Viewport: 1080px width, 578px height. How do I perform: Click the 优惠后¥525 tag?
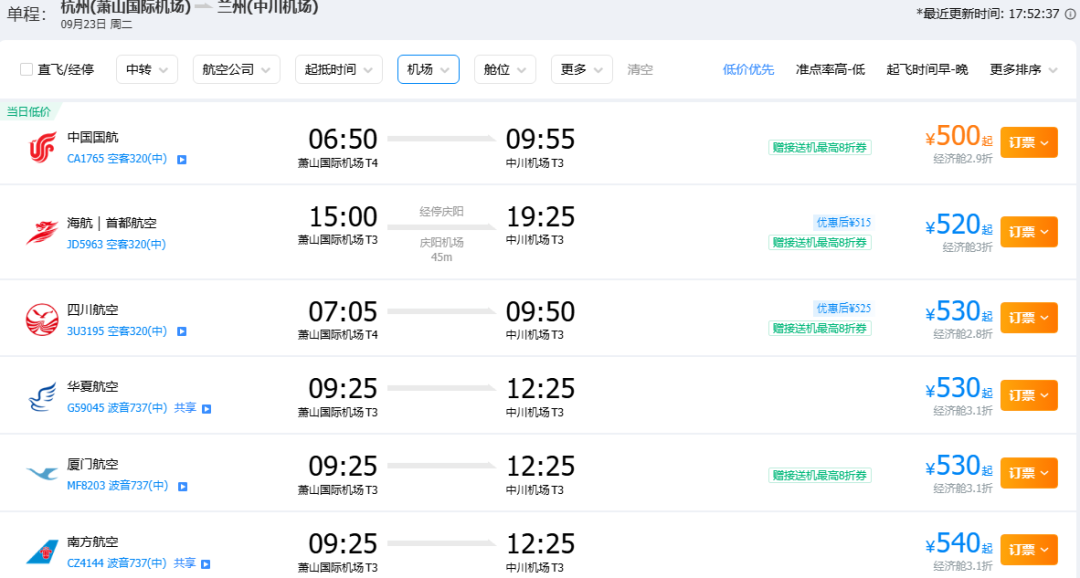point(843,309)
